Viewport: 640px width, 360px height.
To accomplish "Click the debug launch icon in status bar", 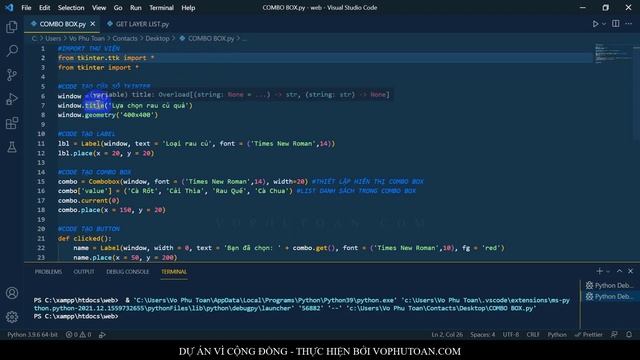I will tap(102, 335).
